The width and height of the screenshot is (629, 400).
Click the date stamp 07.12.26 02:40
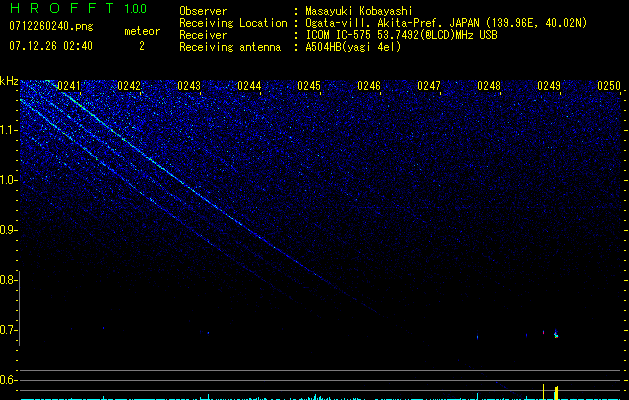click(x=51, y=46)
